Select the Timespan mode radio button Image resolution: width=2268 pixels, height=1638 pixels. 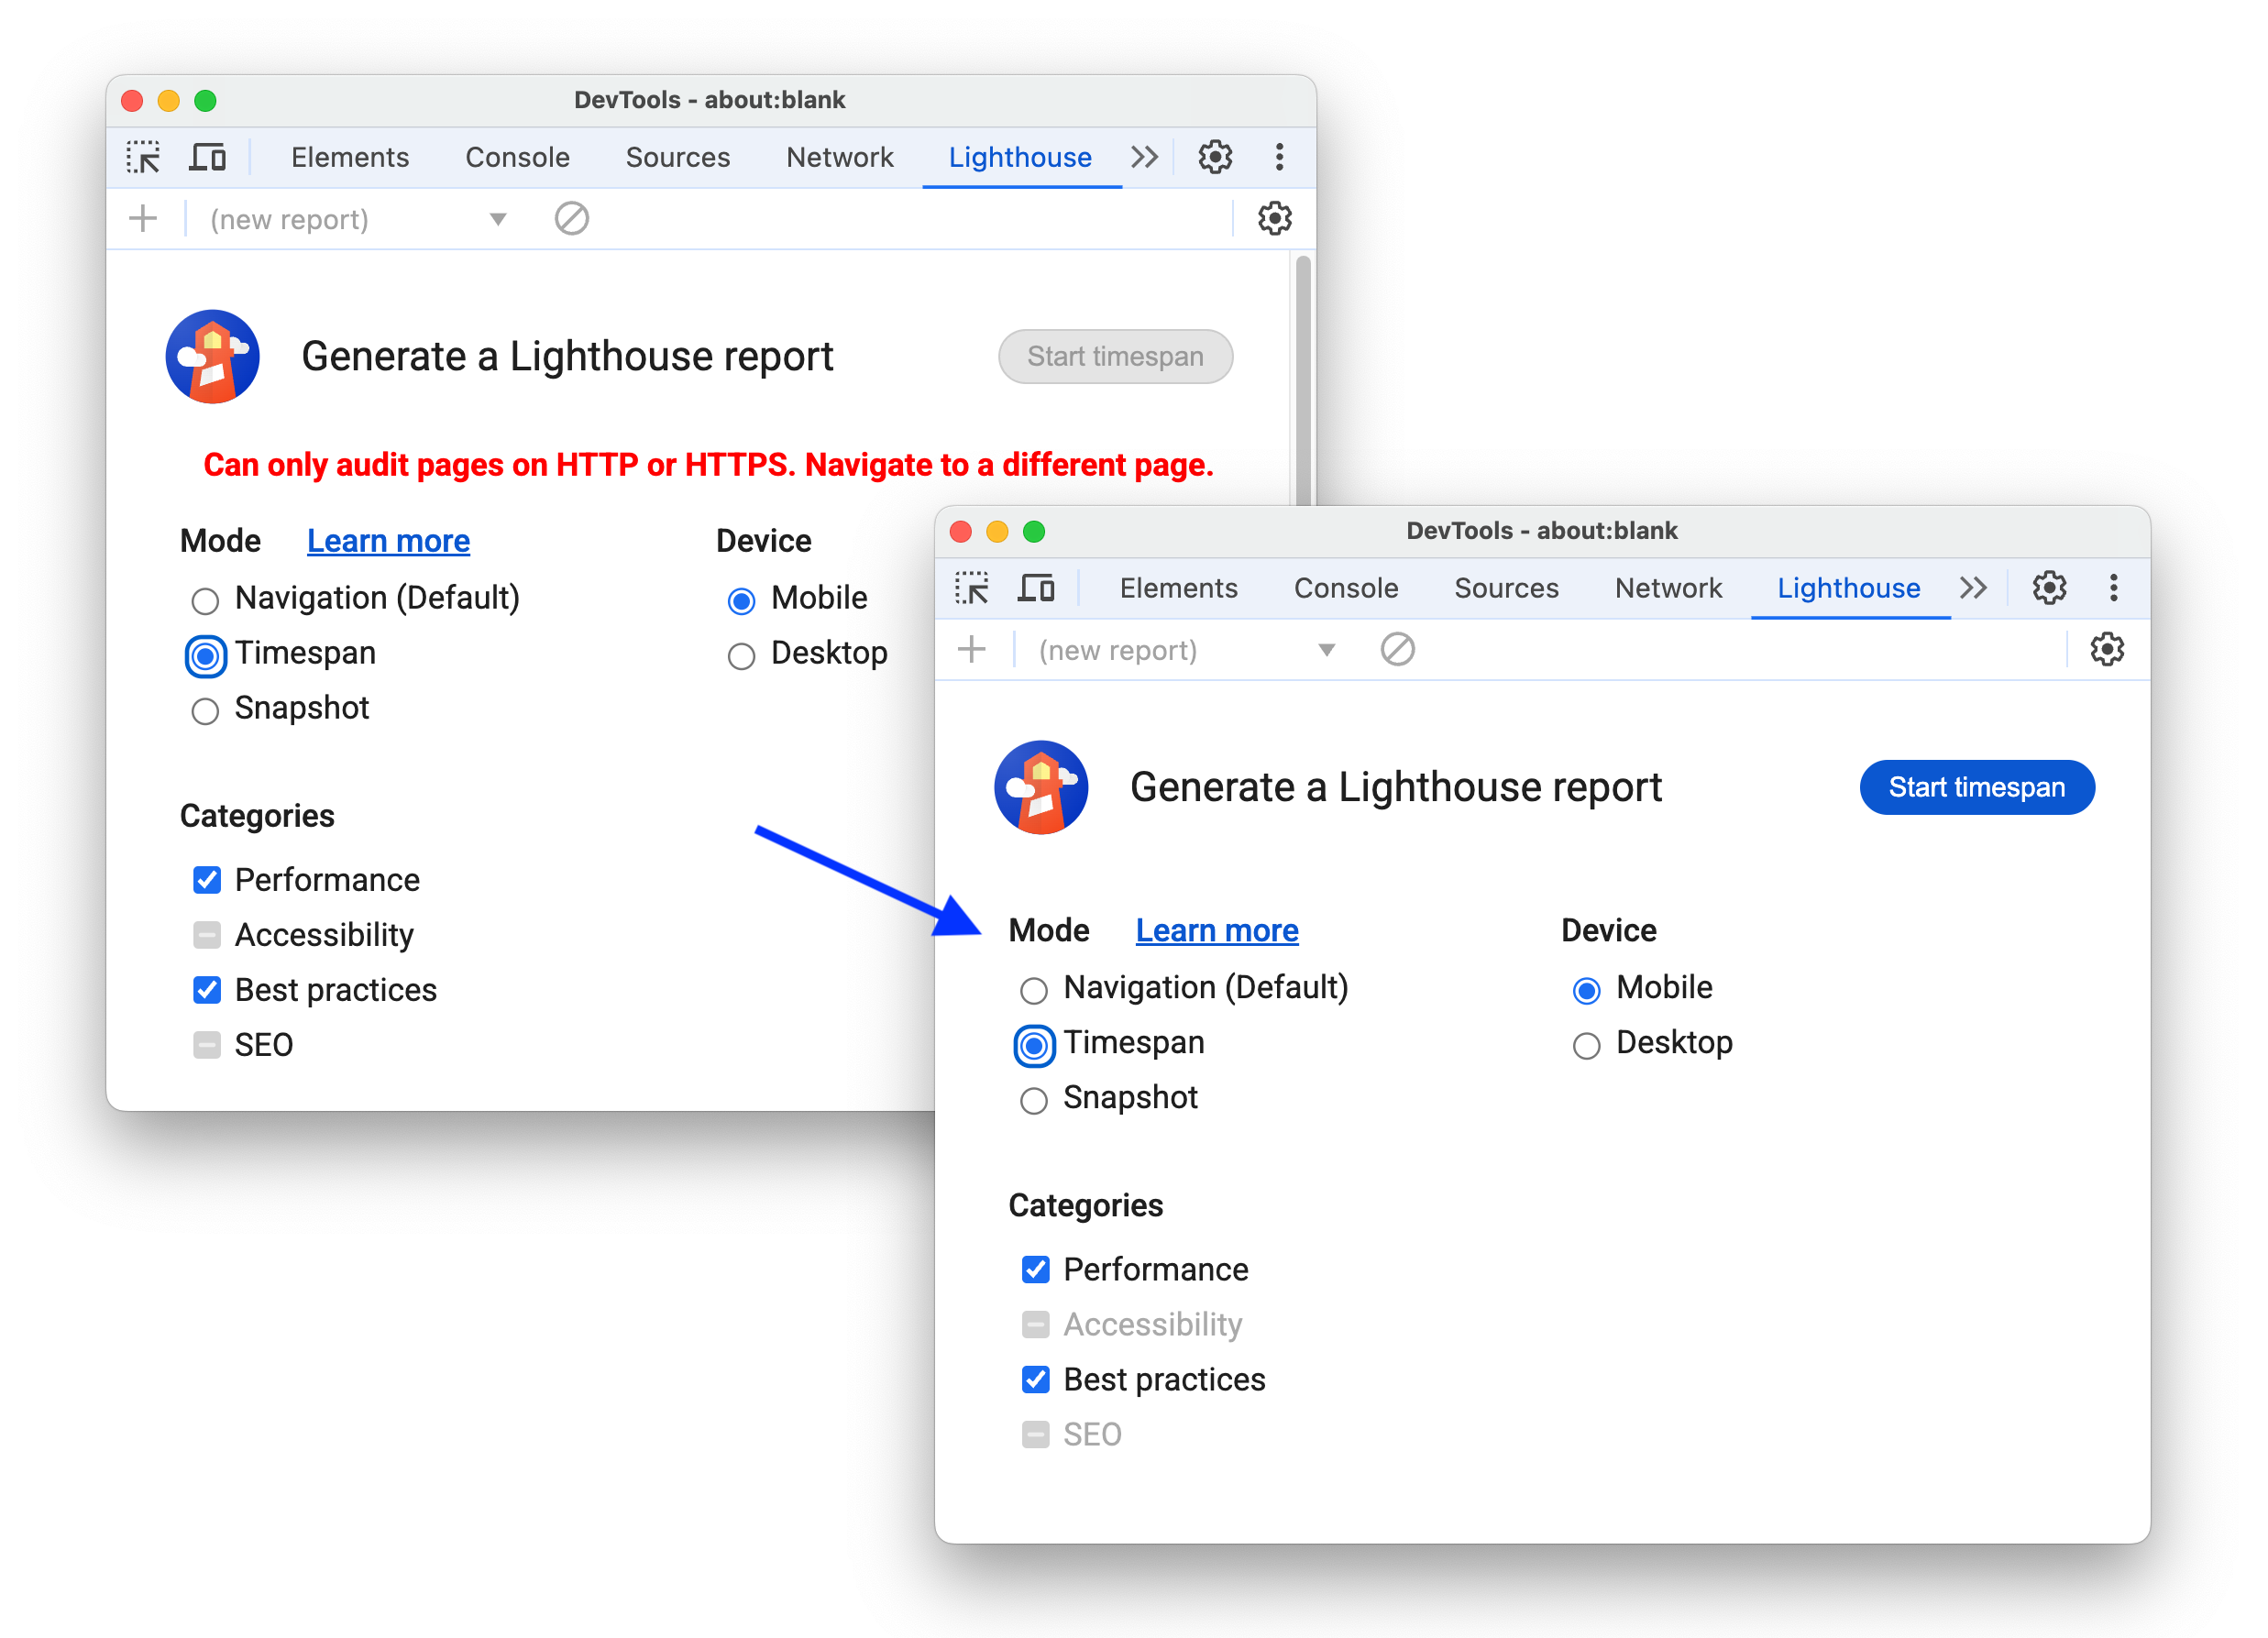[x=1030, y=1043]
